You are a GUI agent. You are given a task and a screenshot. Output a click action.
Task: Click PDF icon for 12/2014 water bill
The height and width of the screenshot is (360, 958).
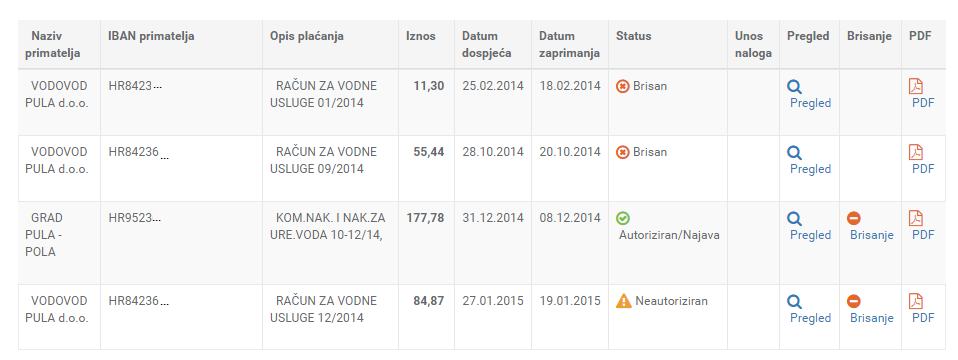916,301
